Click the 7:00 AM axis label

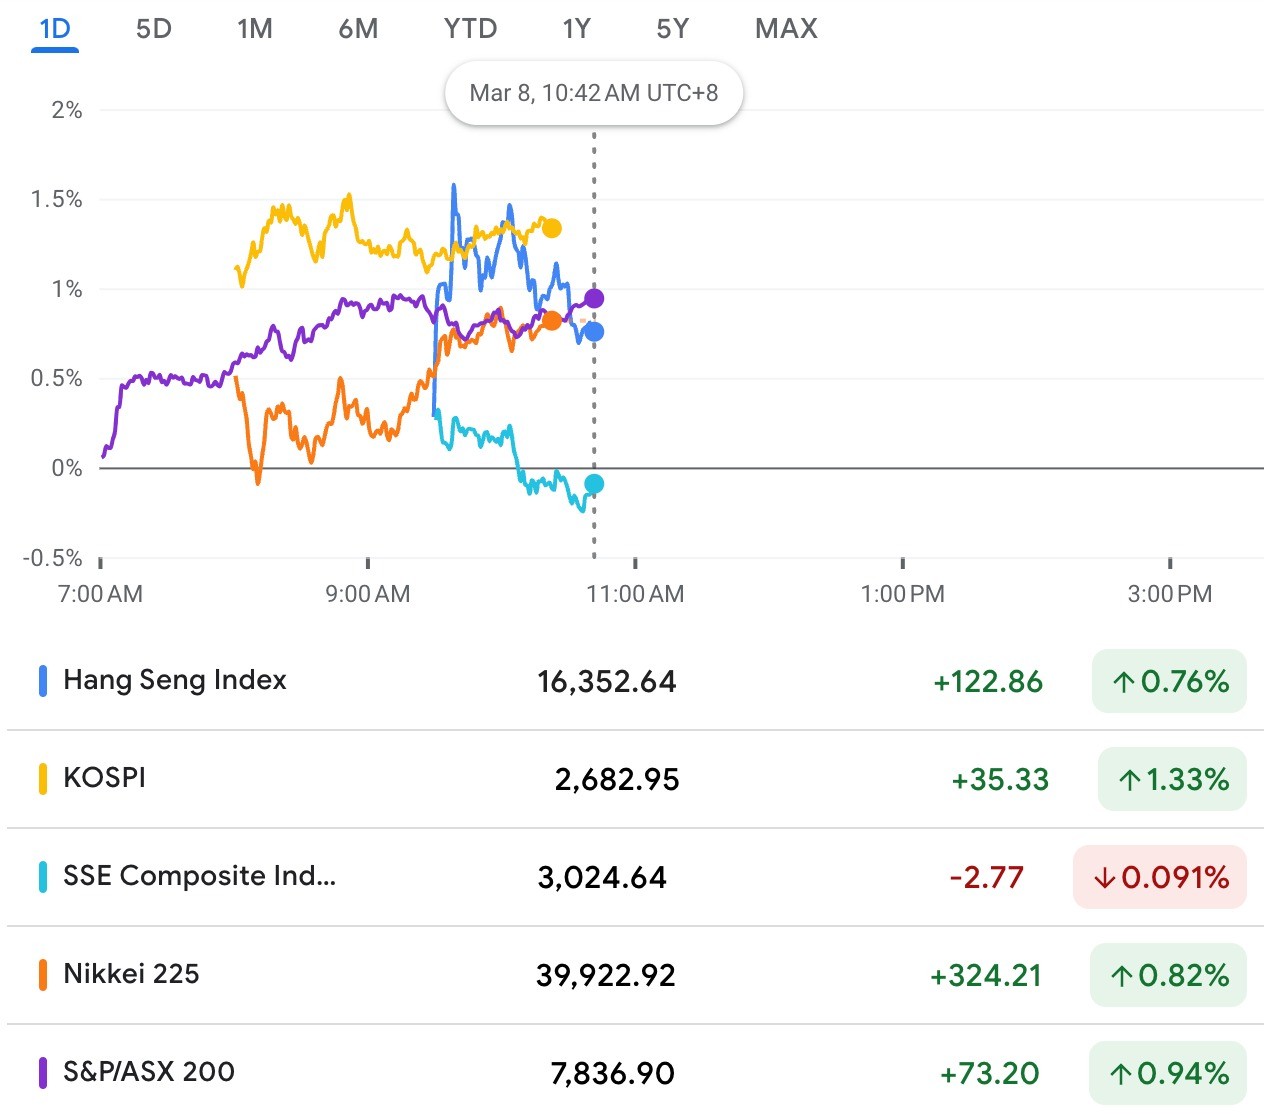100,594
